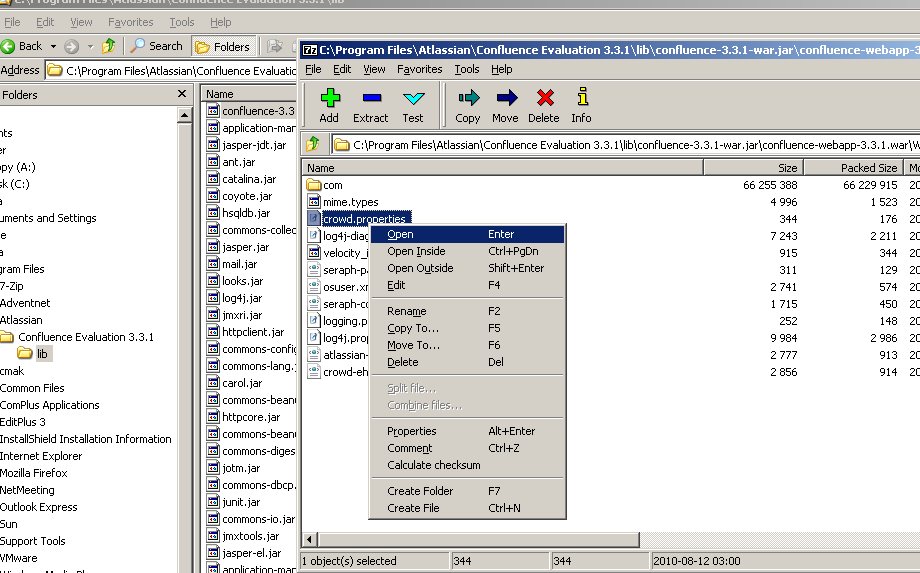Click the Add icon in 7-Zip toolbar
Image resolution: width=920 pixels, height=573 pixels.
coord(330,98)
